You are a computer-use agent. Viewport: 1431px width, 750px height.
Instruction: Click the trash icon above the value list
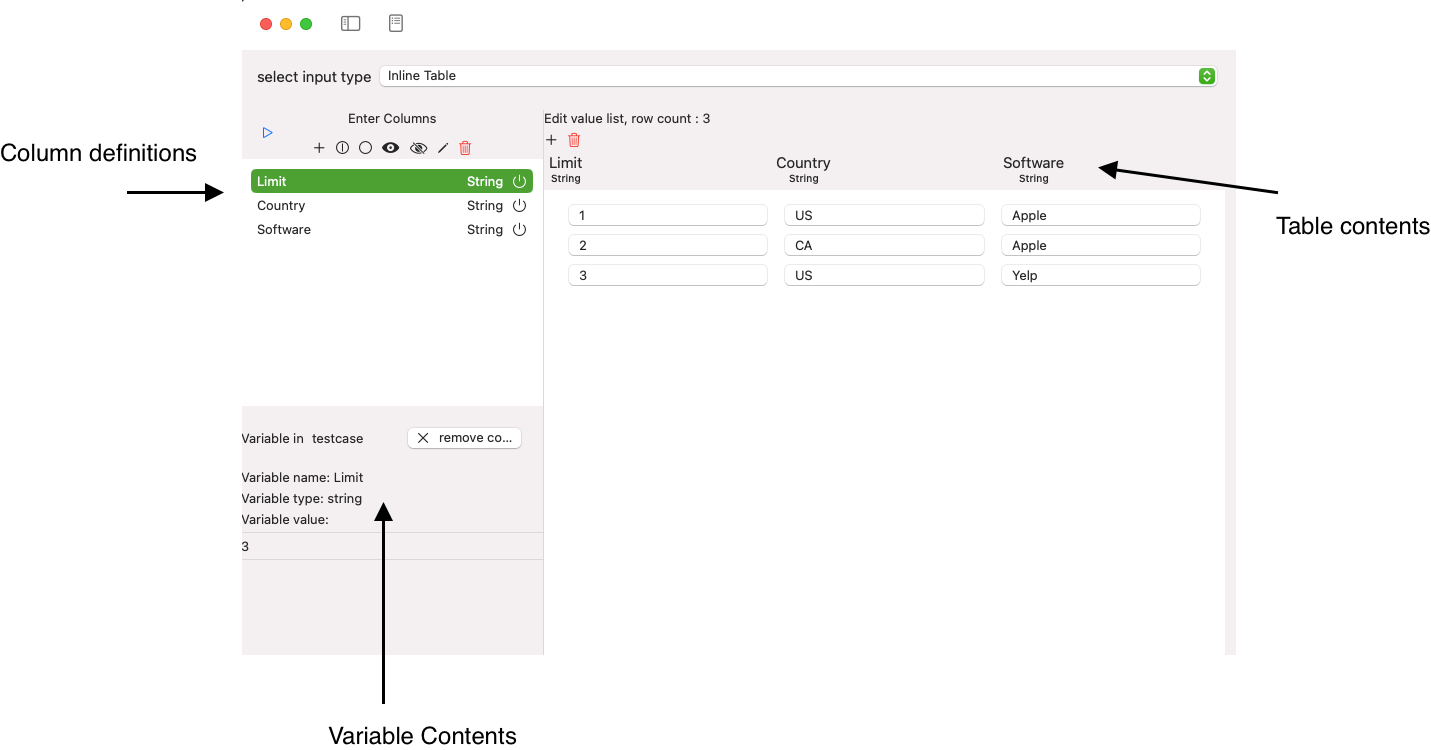pos(574,140)
